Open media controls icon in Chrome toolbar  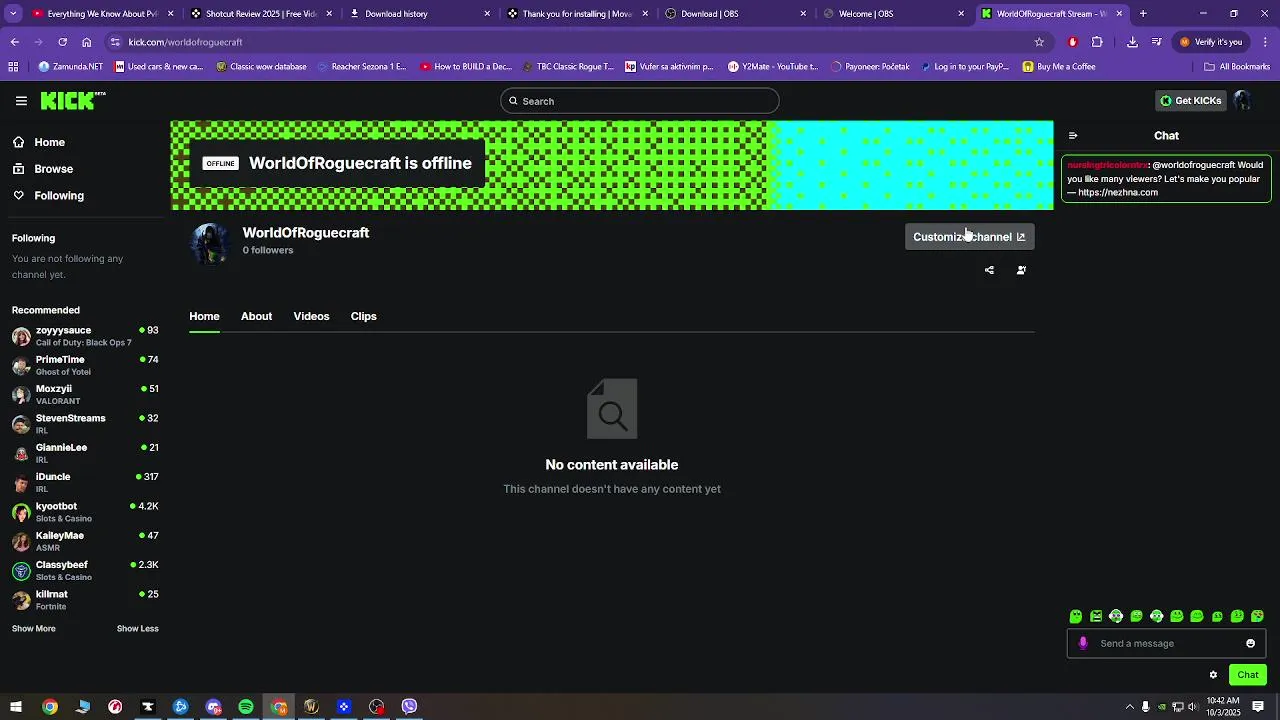(x=1157, y=42)
